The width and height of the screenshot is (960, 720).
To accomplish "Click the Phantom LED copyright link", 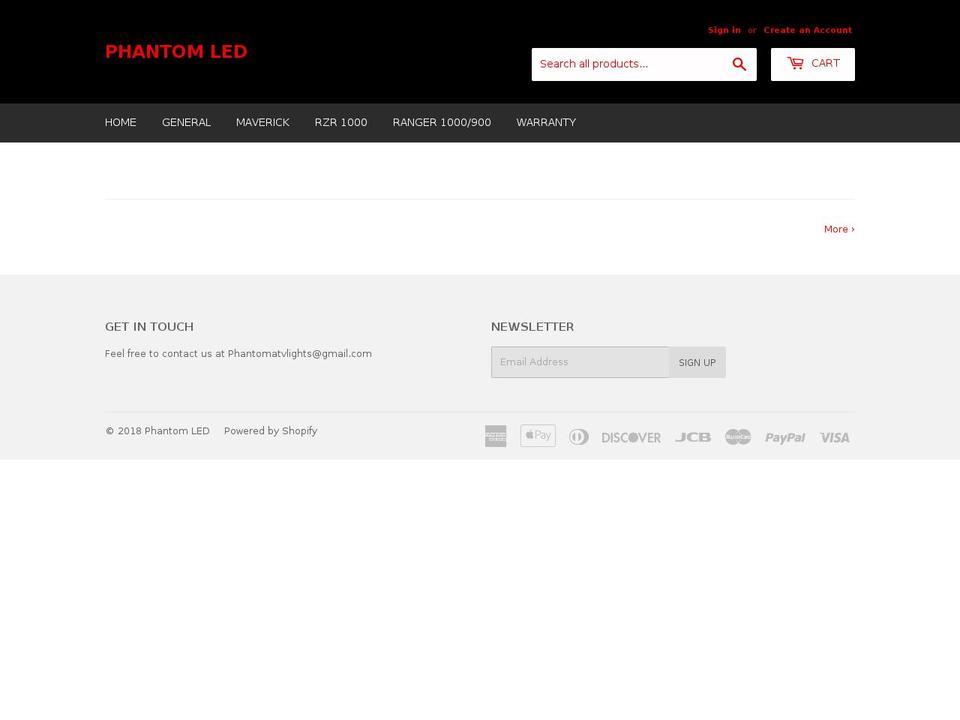I will pos(177,431).
